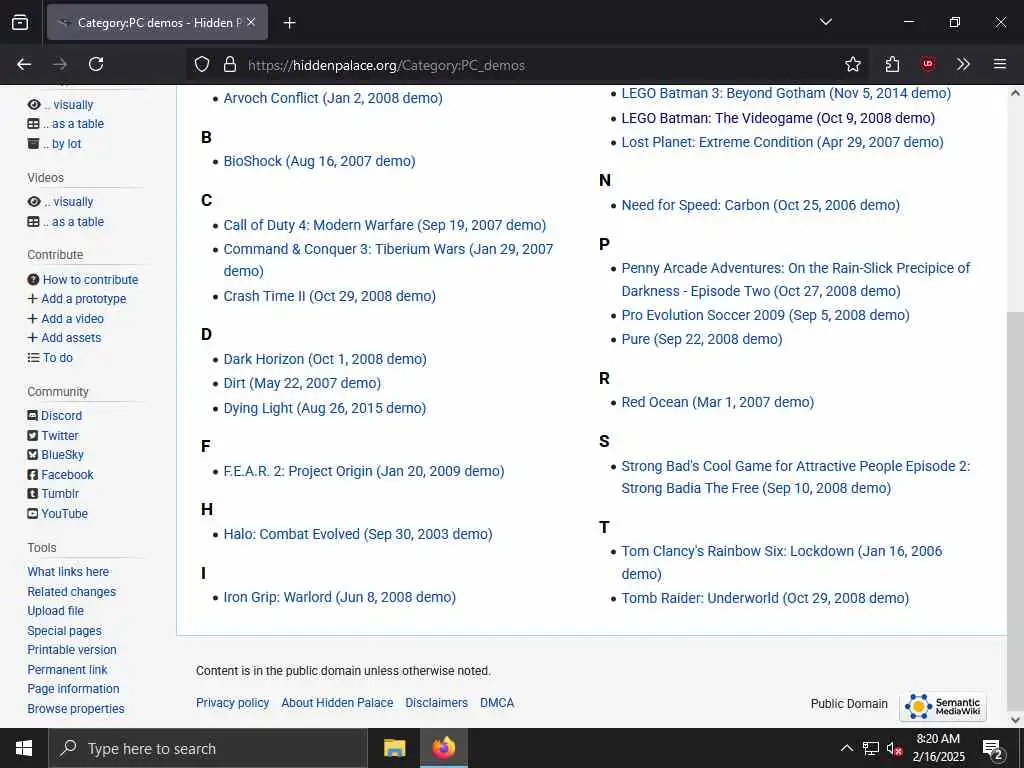1024x768 pixels.
Task: Open Dark Horizon demo link
Action: click(x=325, y=359)
